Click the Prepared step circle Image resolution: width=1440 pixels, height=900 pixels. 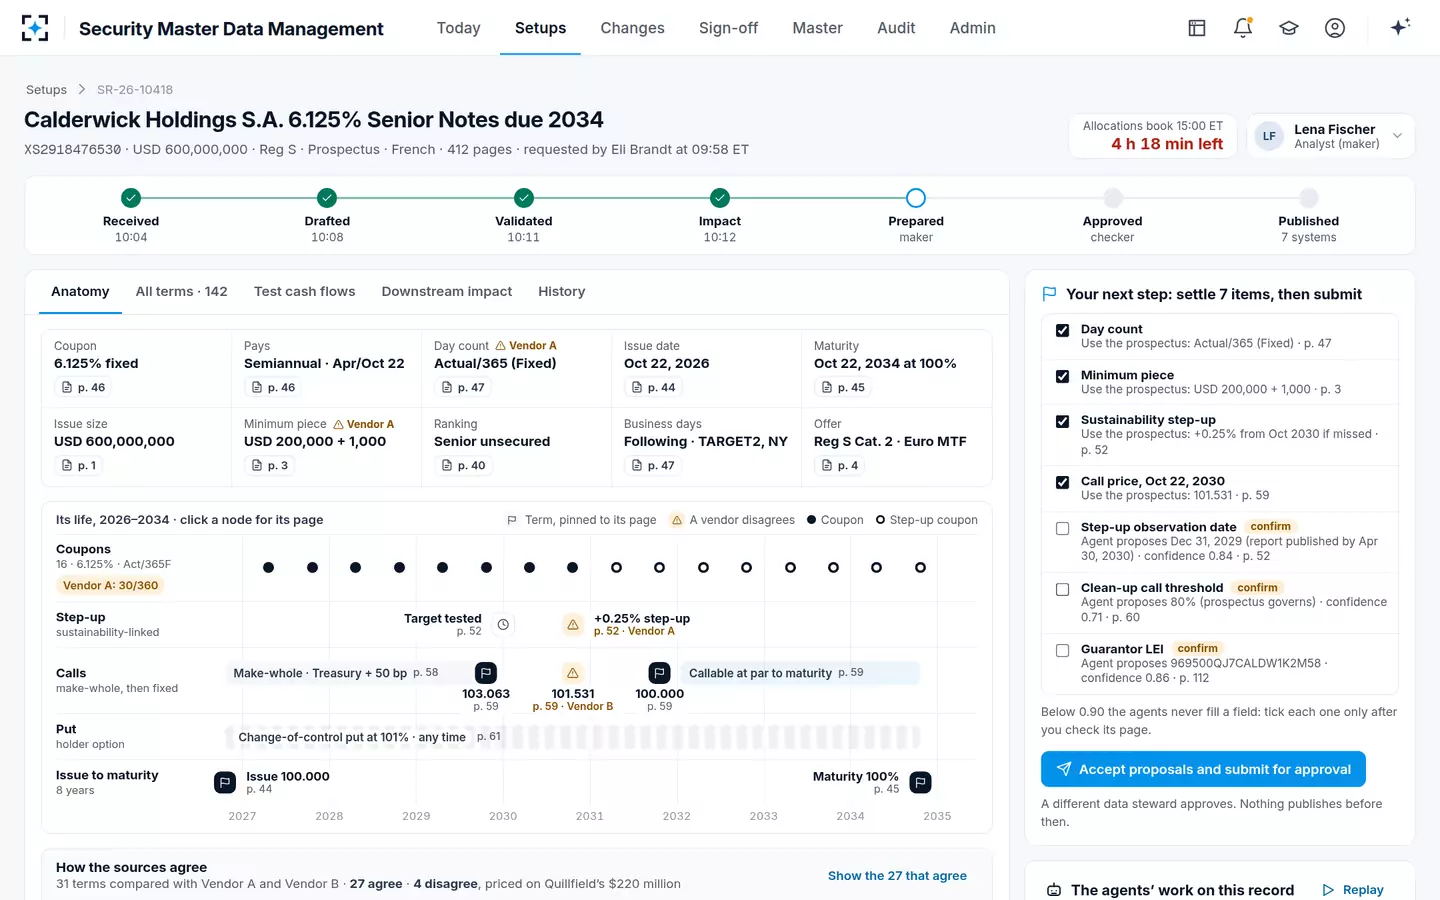(x=916, y=198)
